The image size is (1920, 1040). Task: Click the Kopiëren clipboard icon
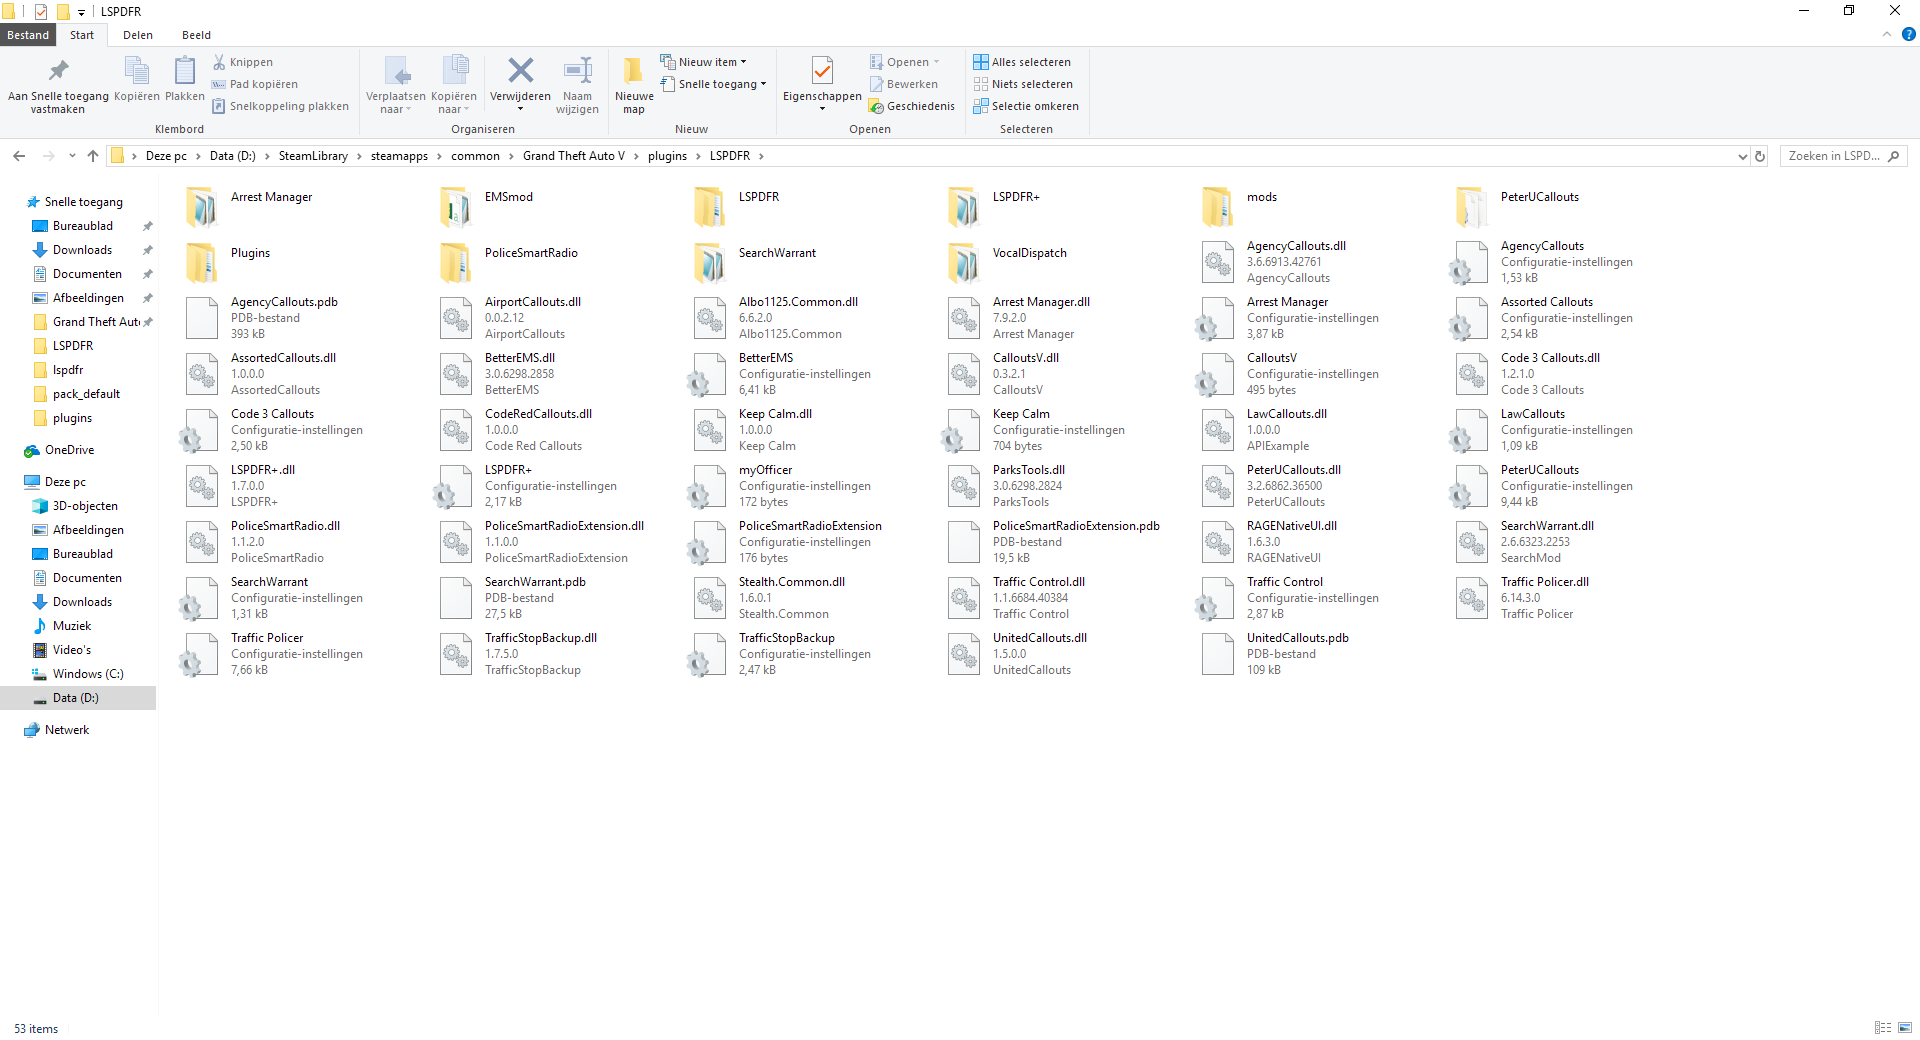pyautogui.click(x=136, y=72)
